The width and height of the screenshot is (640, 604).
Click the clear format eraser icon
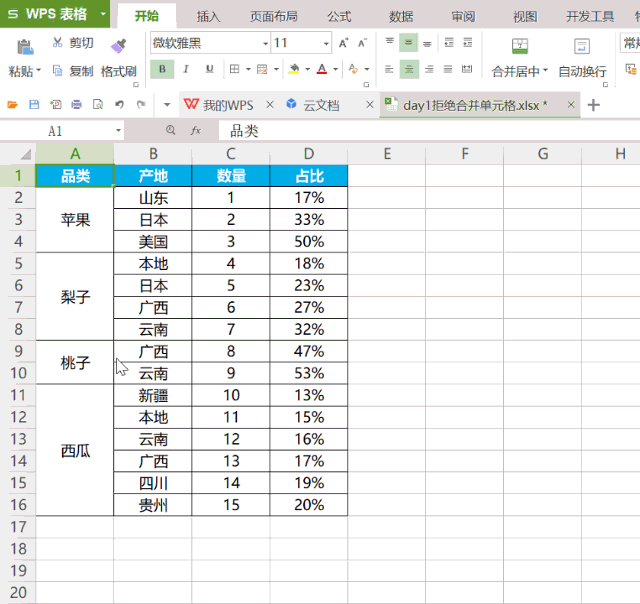point(353,69)
